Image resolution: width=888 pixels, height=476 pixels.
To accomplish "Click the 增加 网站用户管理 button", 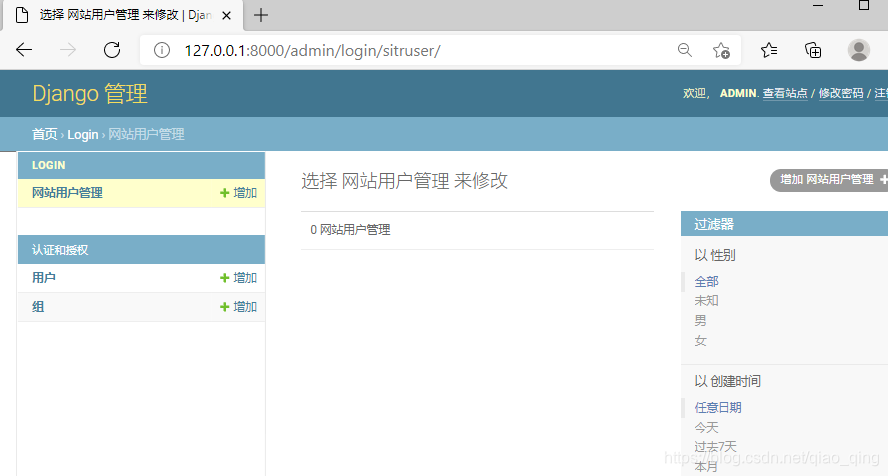I will 829,180.
